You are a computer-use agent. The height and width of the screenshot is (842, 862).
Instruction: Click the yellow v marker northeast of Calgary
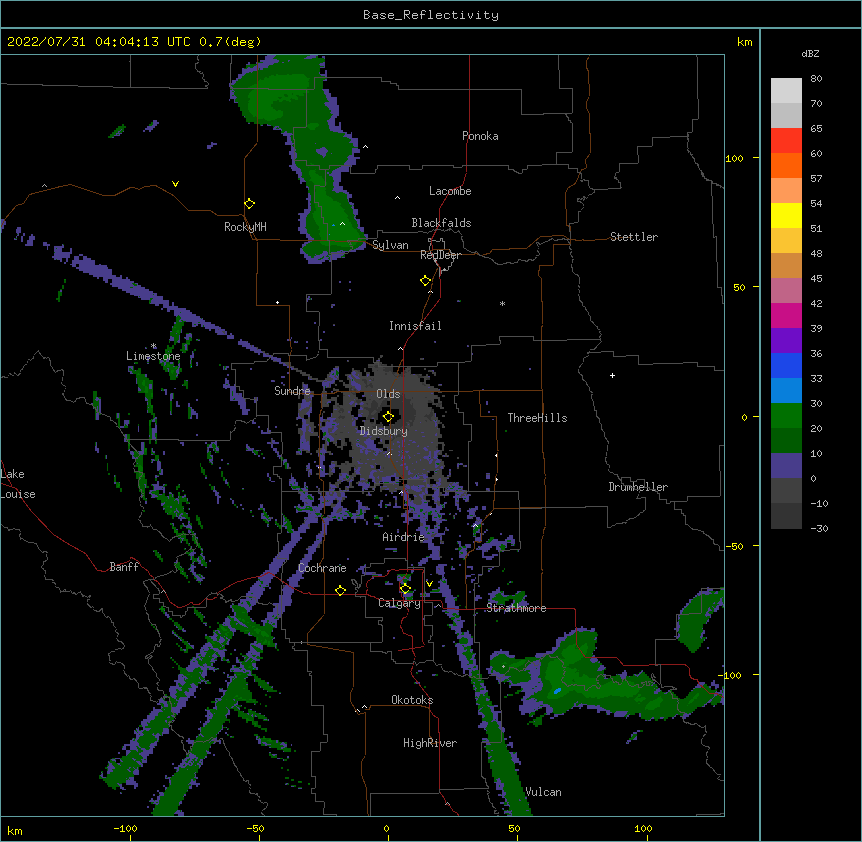pos(429,584)
